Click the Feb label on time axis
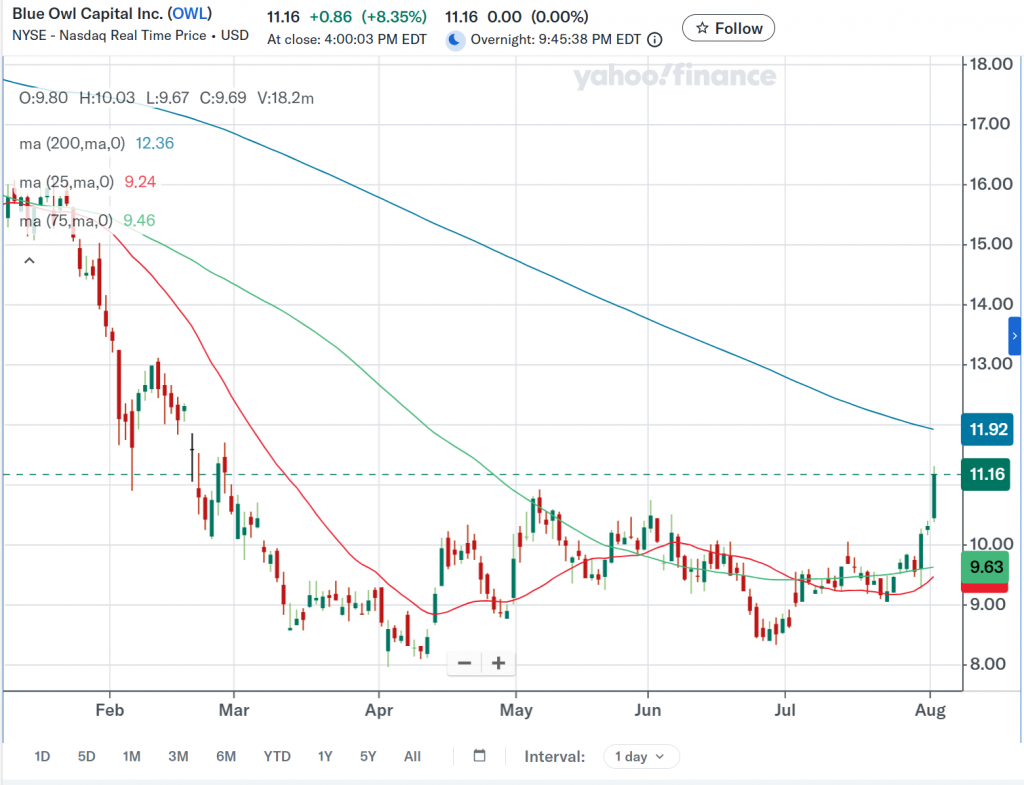 110,710
